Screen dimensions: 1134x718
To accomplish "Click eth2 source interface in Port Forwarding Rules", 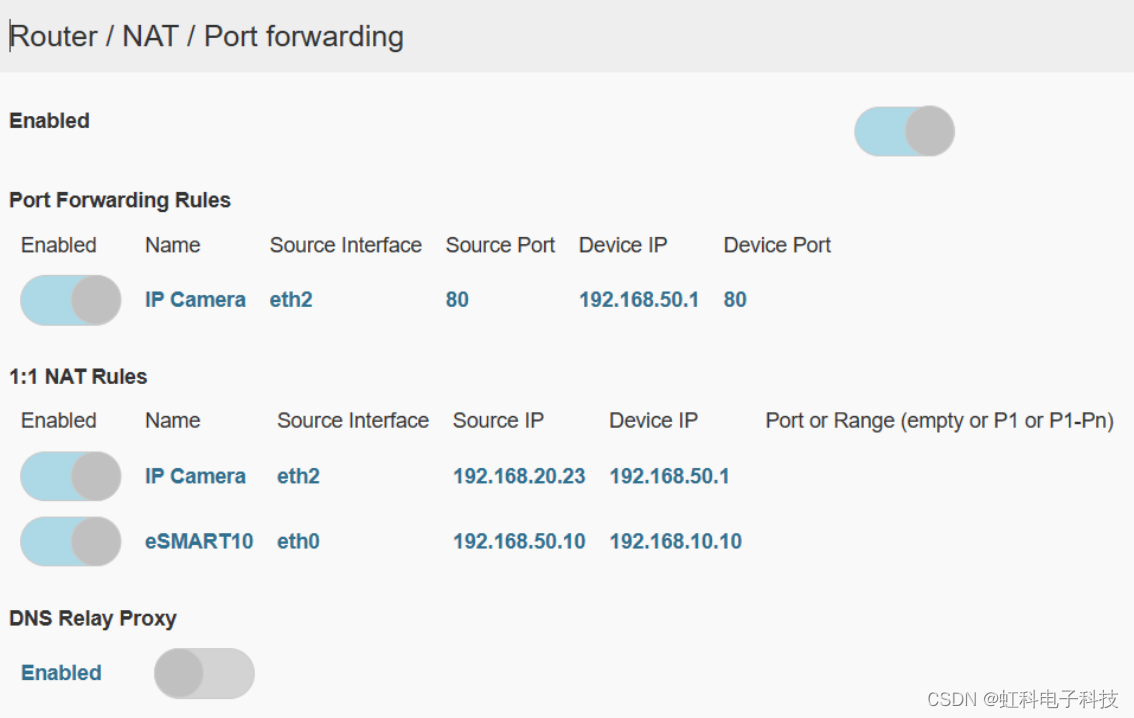I will click(291, 299).
